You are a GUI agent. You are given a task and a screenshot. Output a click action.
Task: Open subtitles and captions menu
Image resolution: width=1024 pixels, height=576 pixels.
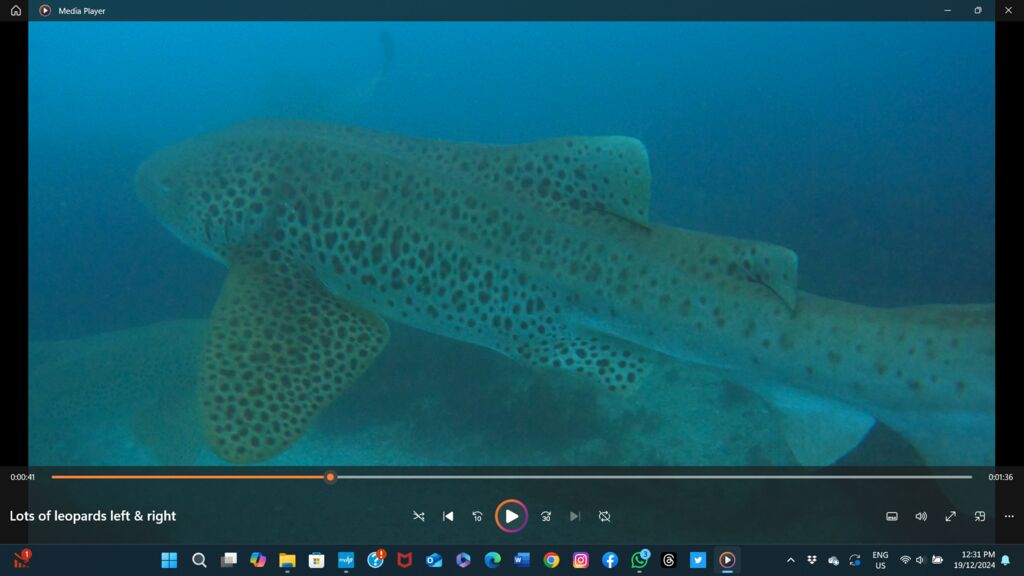point(892,516)
